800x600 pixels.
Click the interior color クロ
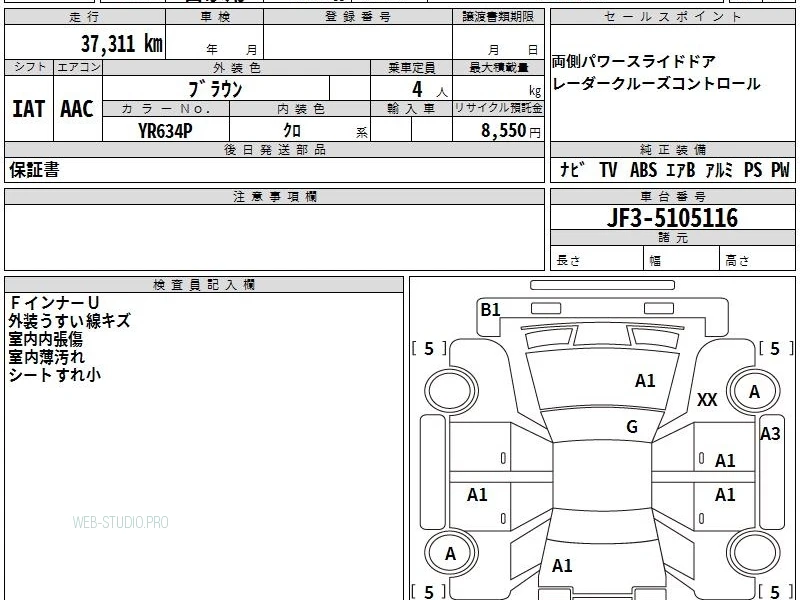click(292, 131)
